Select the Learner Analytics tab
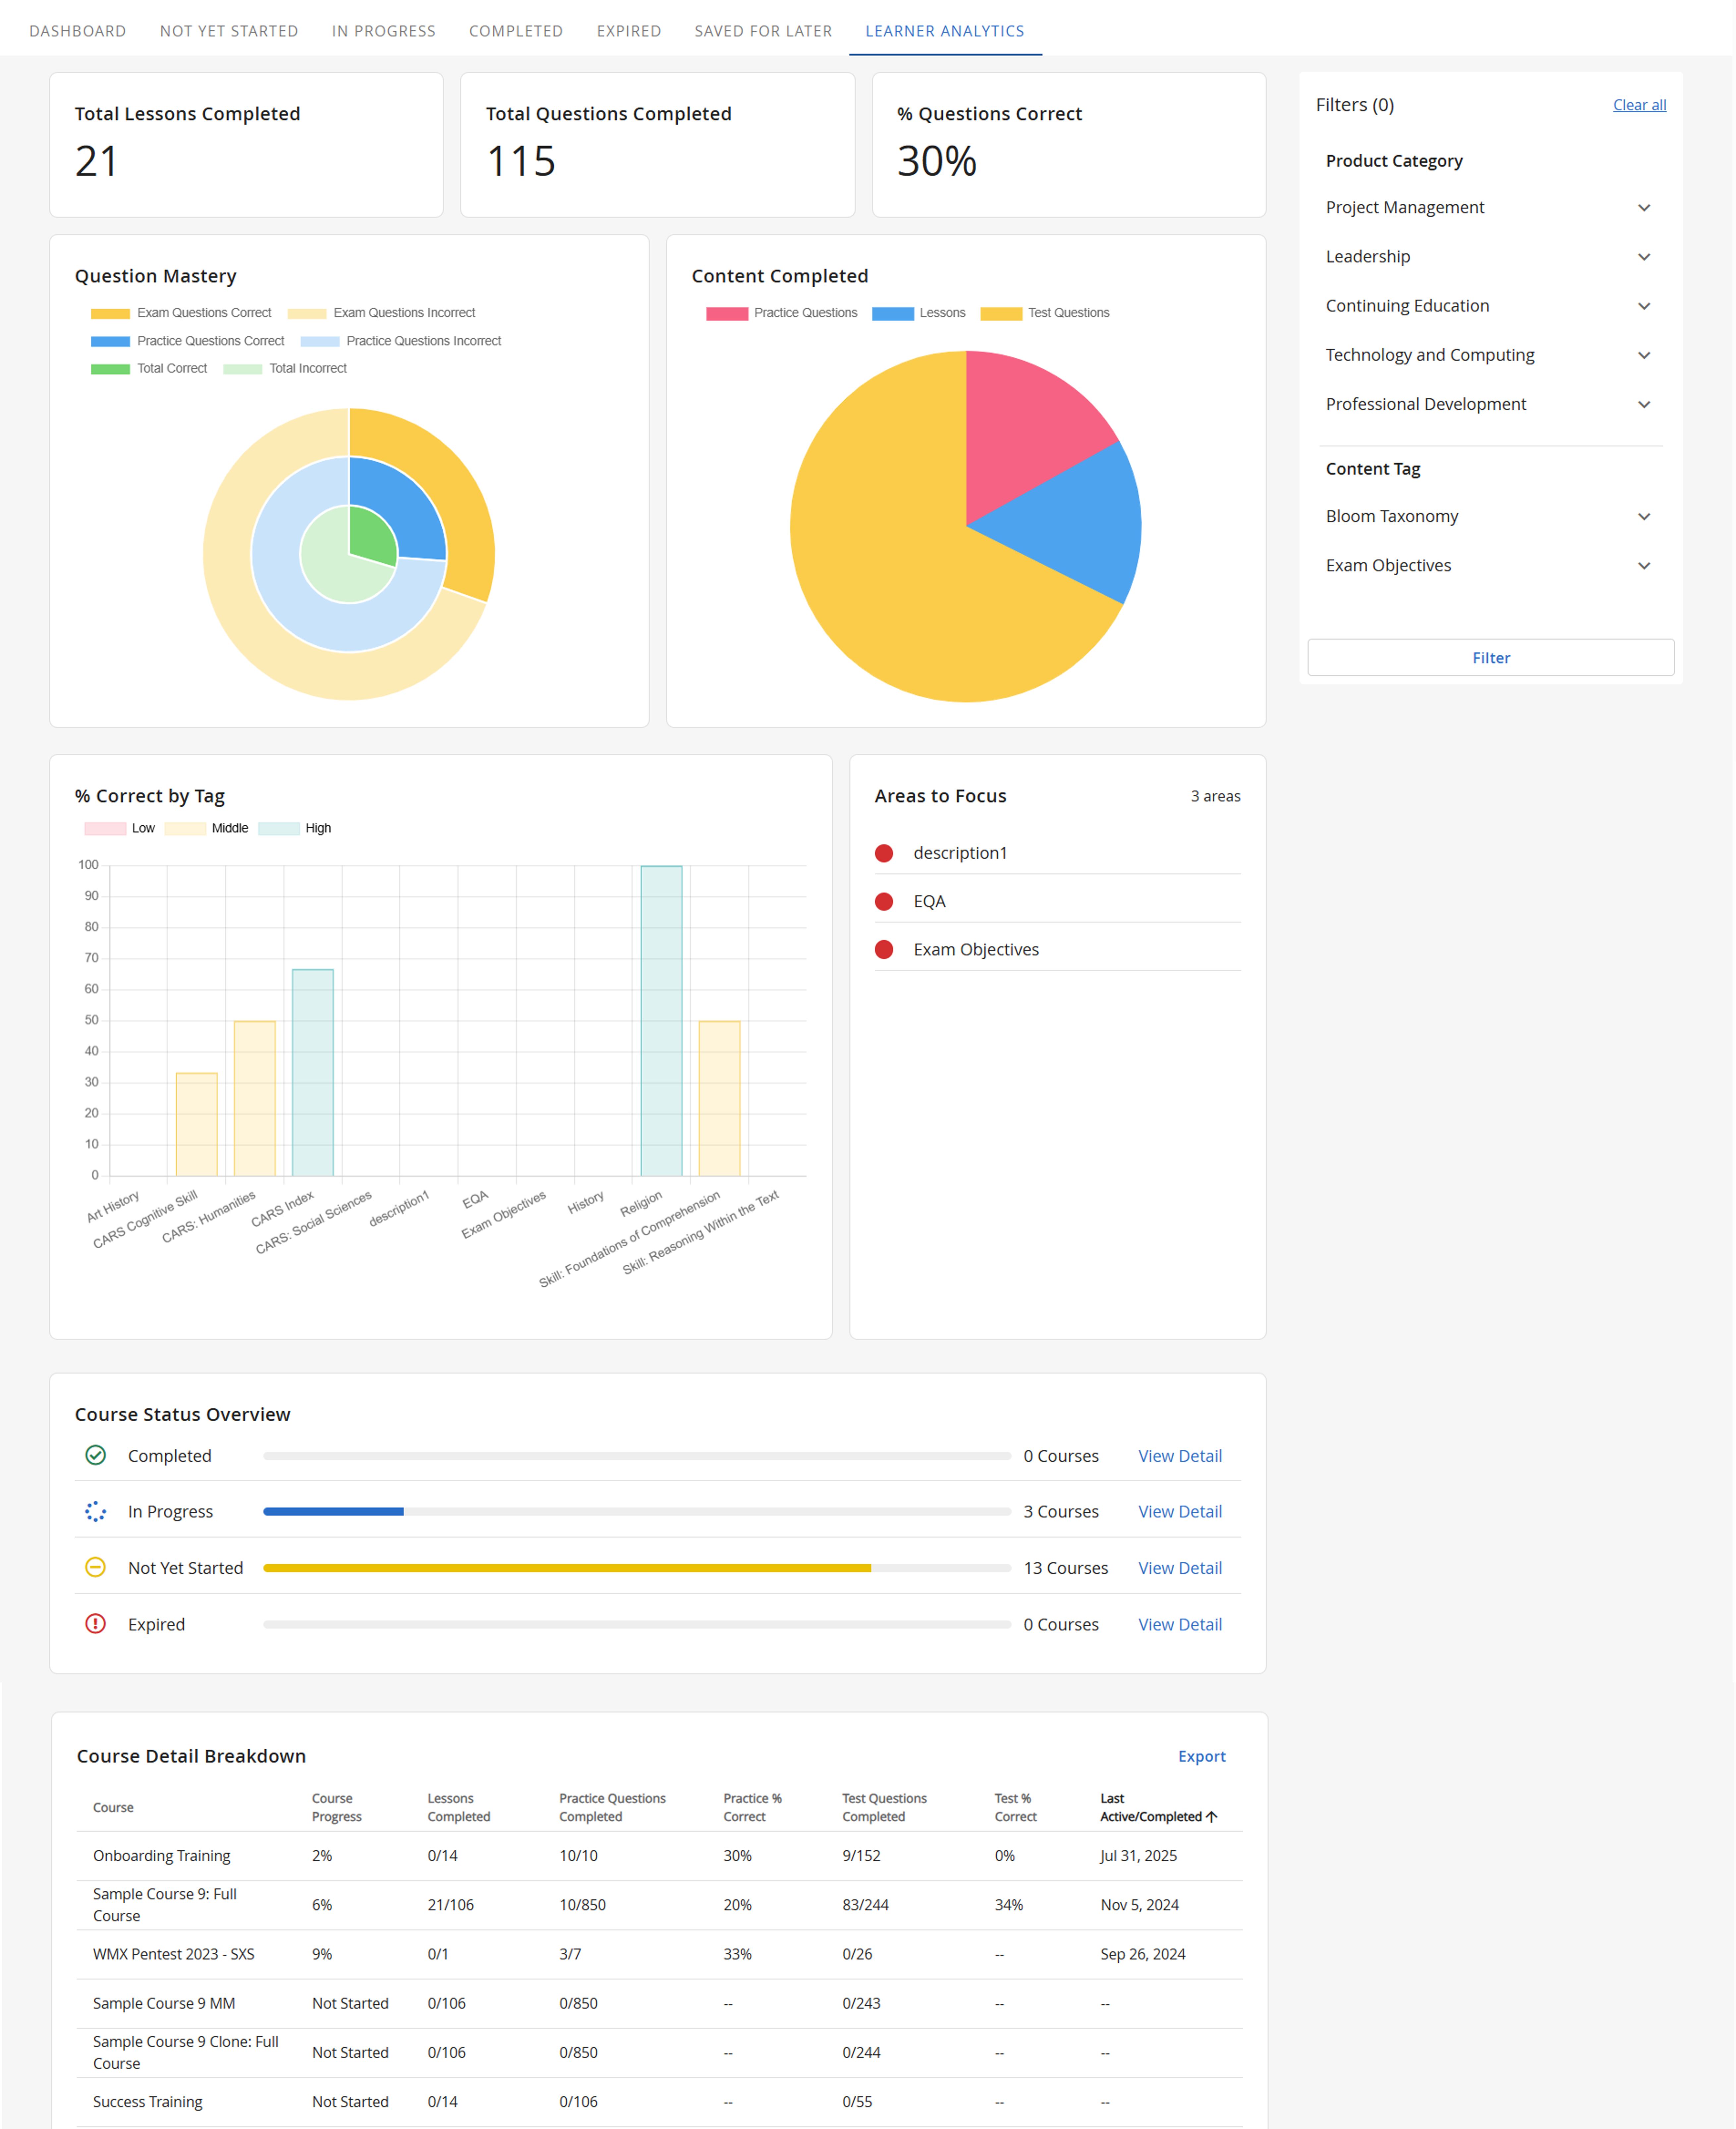Viewport: 1736px width, 2129px height. pyautogui.click(x=945, y=31)
